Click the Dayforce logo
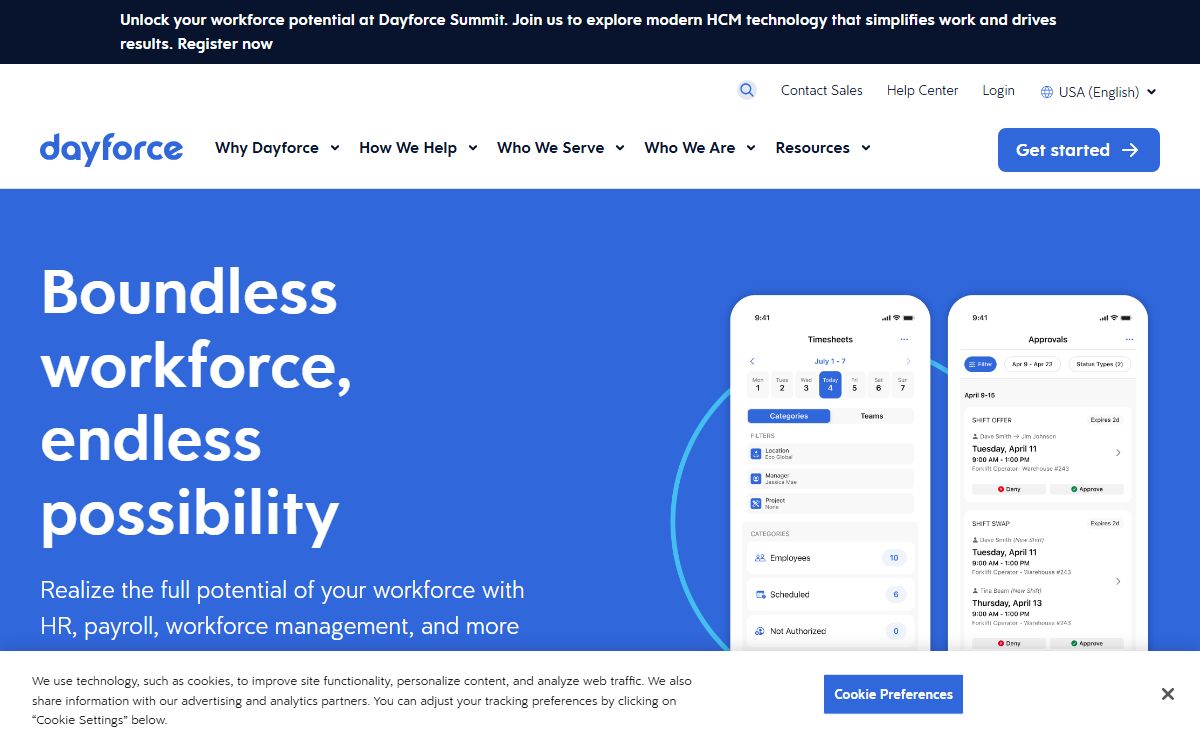Screen dimensions: 1200x740 [x=111, y=149]
